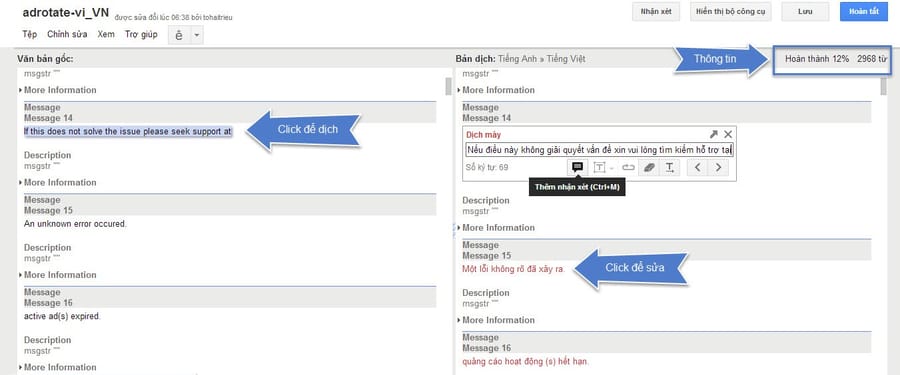Click the Lưu save button
The image size is (900, 375).
(x=805, y=11)
